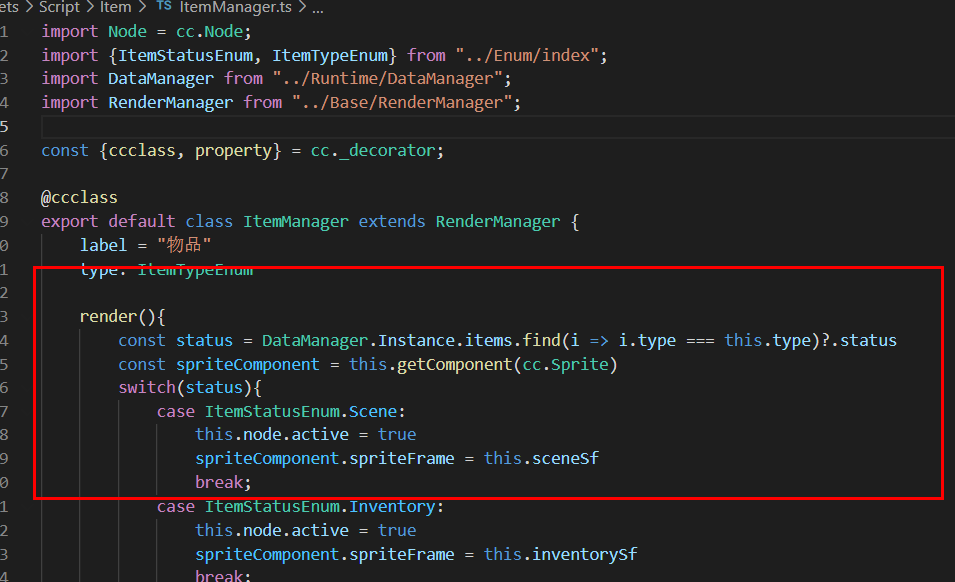955x582 pixels.
Task: Click the "../Enum/index" import path
Action: click(527, 55)
